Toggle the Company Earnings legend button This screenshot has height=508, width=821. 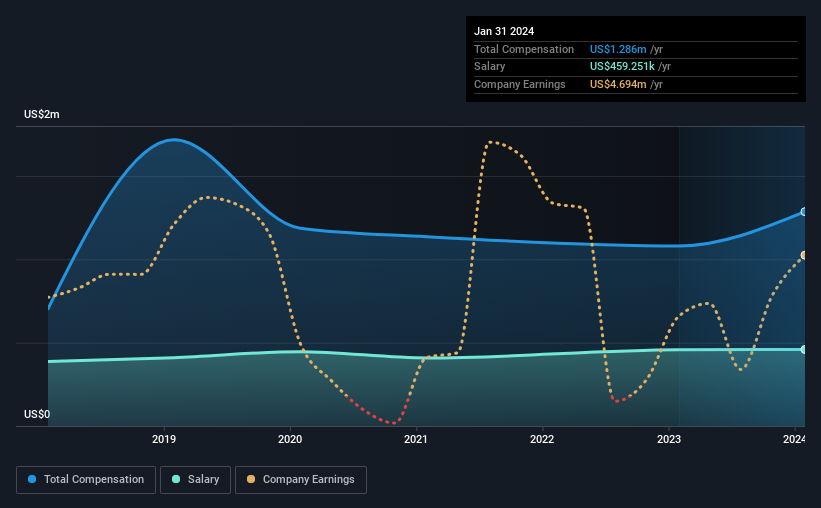pyautogui.click(x=301, y=480)
